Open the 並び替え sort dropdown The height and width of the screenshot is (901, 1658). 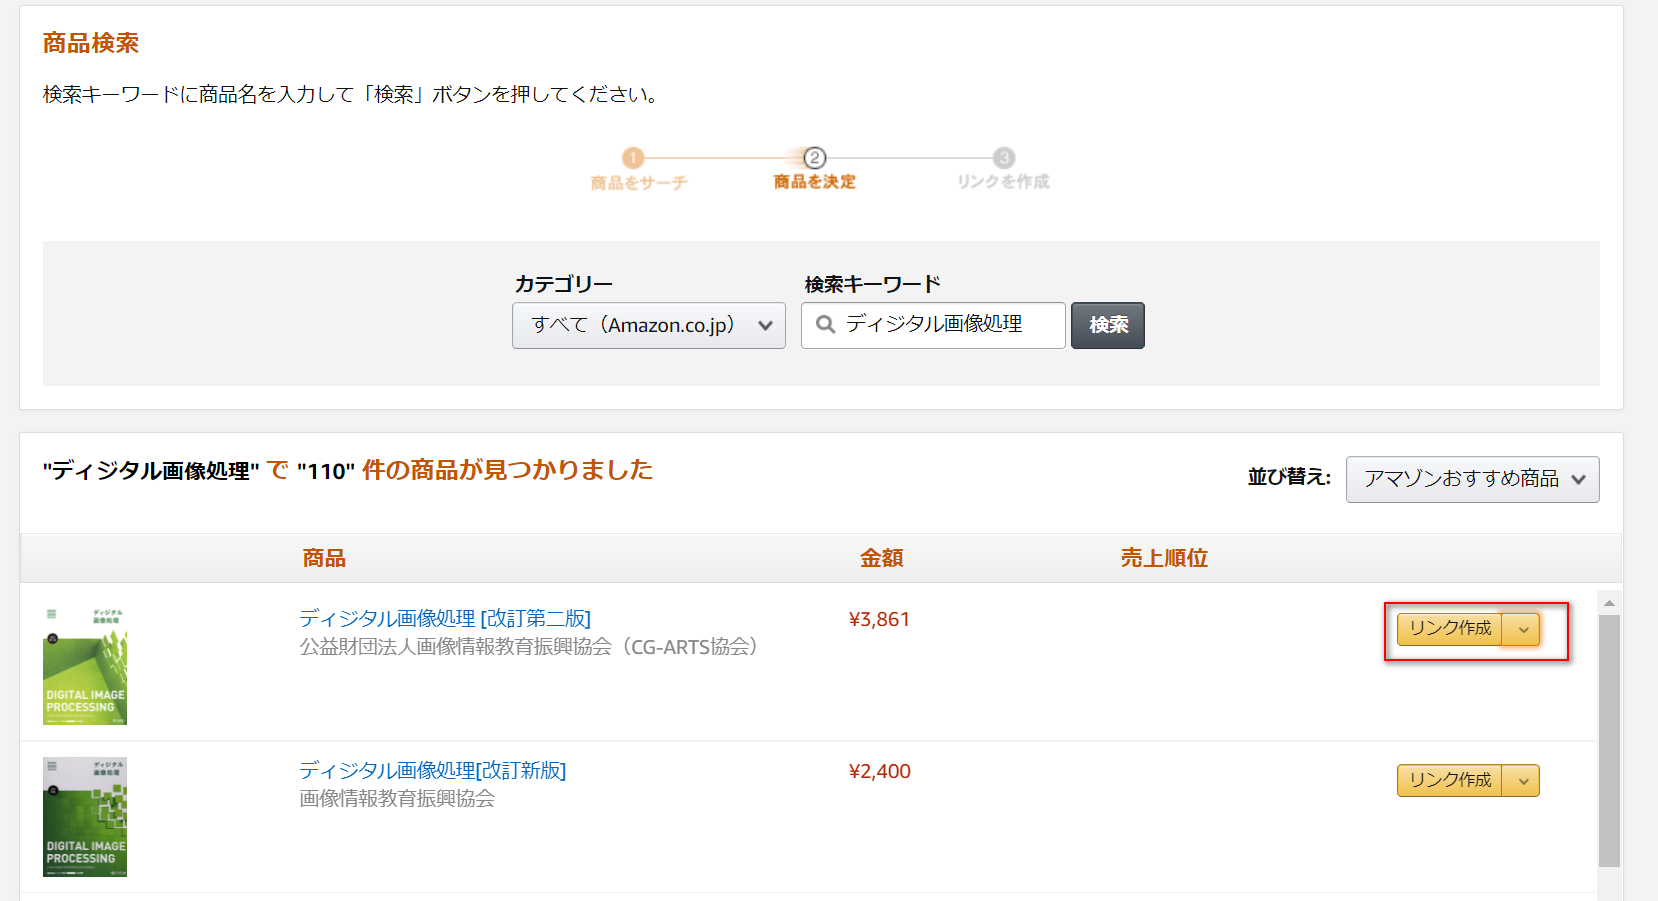point(1471,479)
